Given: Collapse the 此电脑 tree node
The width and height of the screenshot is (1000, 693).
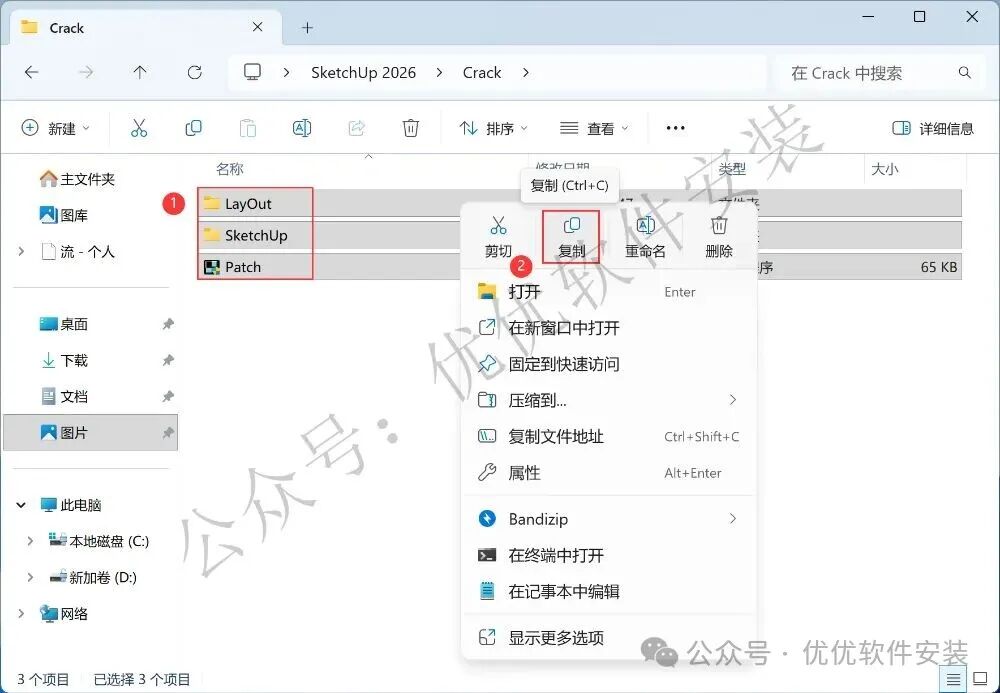Looking at the screenshot, I should click(21, 505).
